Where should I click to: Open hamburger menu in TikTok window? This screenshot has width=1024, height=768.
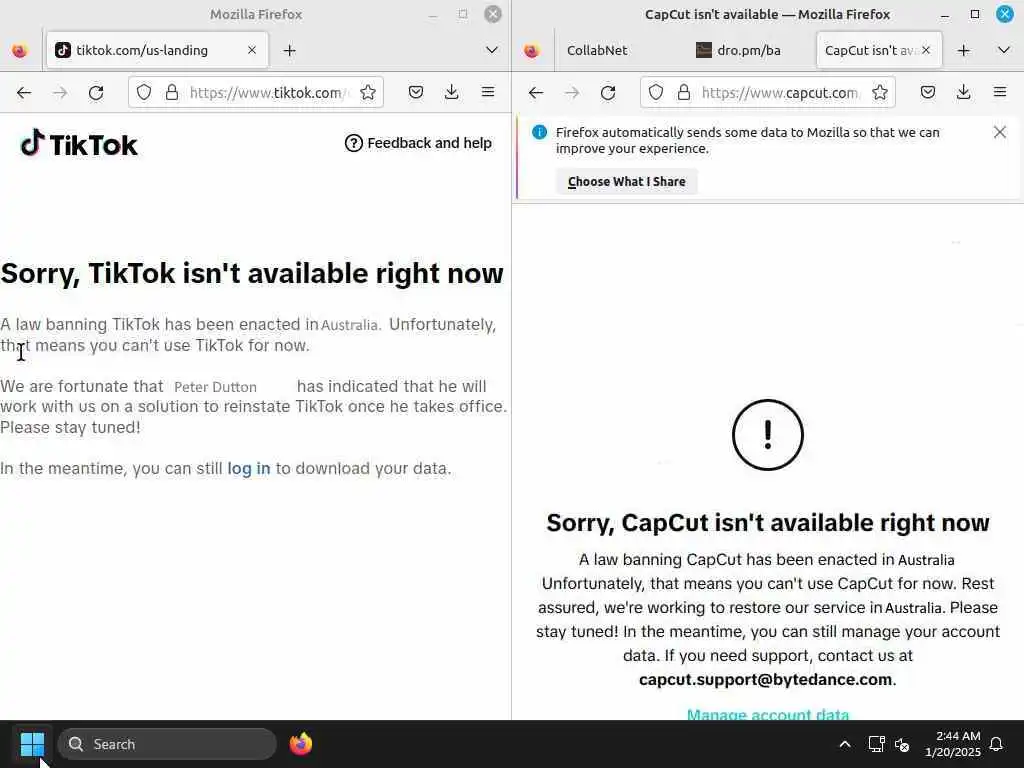click(x=488, y=93)
